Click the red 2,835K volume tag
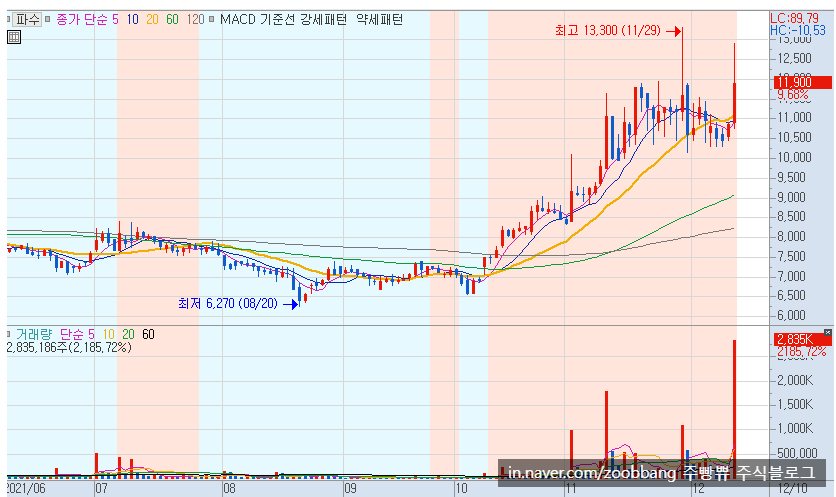This screenshot has height=497, width=836. [802, 339]
